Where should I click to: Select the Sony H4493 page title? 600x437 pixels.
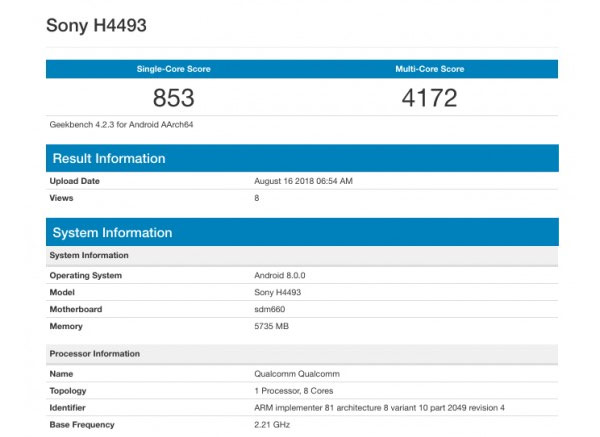96,26
